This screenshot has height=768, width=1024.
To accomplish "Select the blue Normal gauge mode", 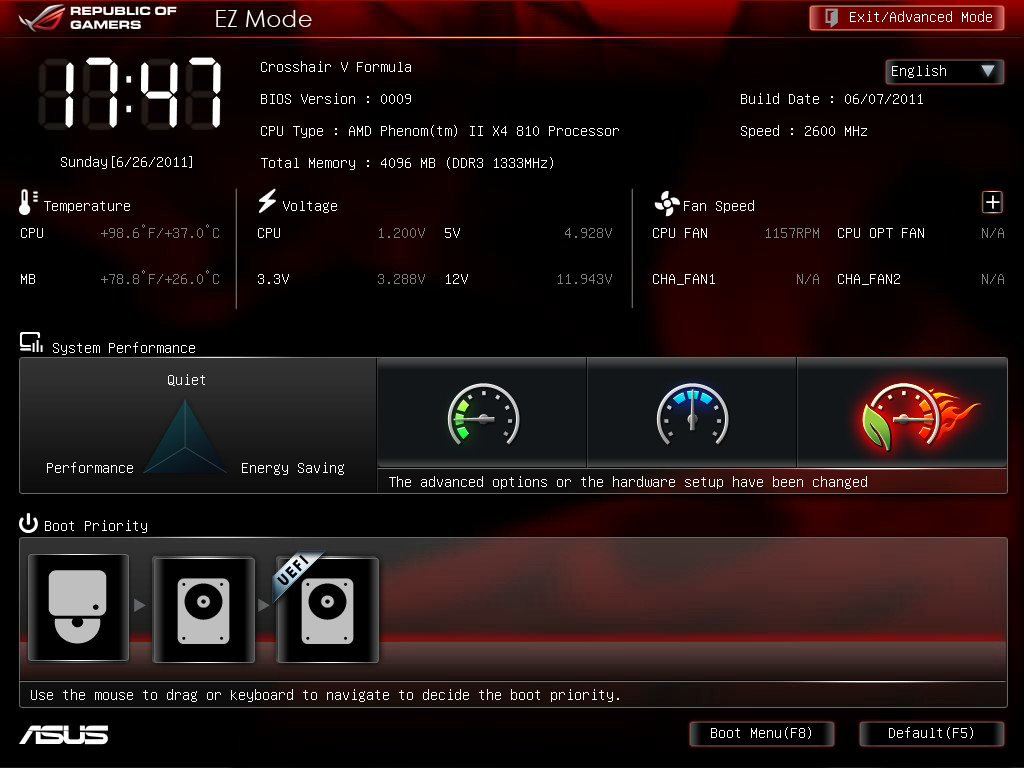I will point(692,413).
